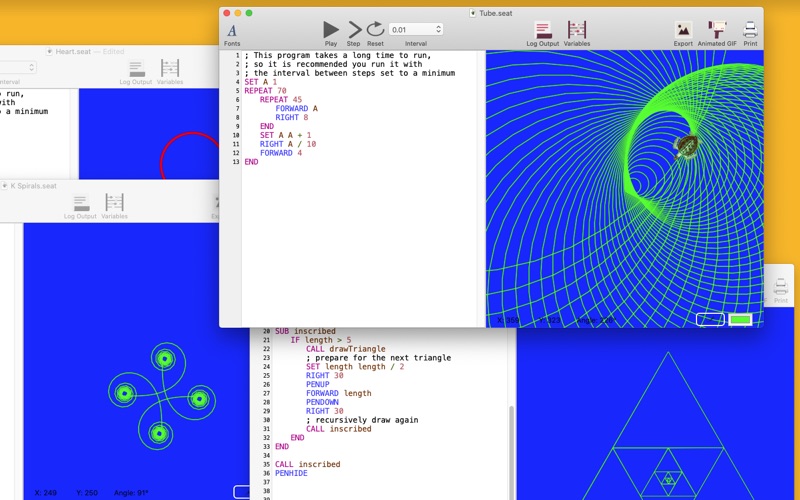
Task: Show Log Output in Tube.seat window
Action: [542, 34]
